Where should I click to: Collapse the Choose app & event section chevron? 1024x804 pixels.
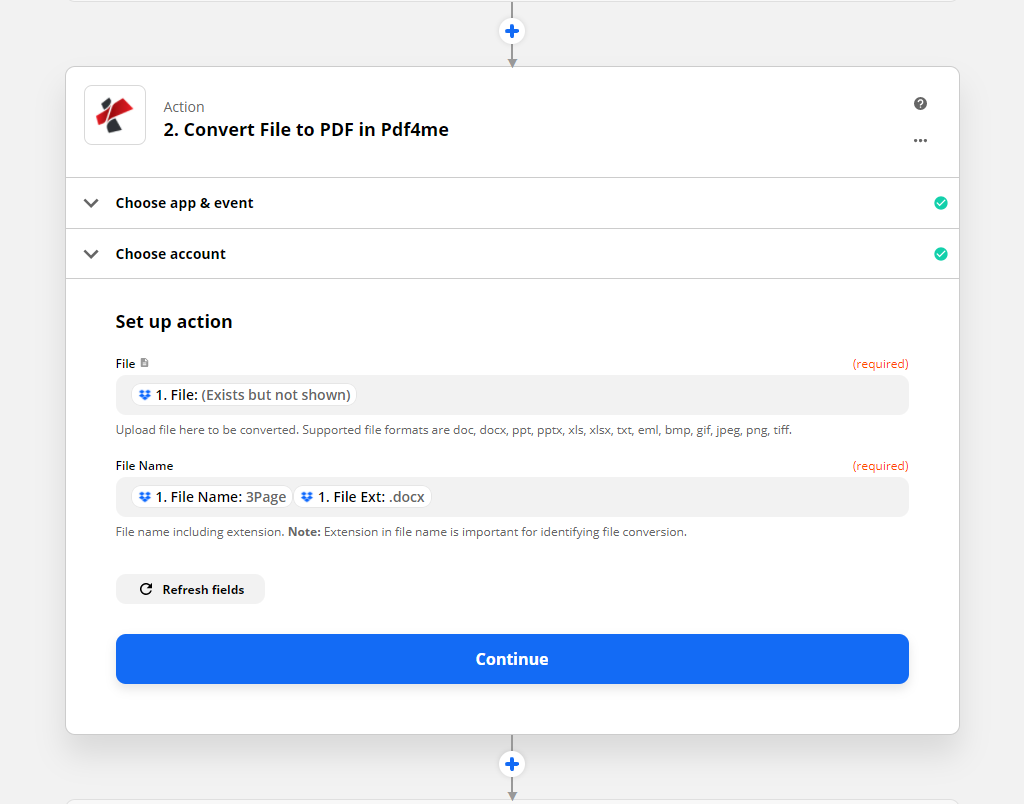point(91,202)
